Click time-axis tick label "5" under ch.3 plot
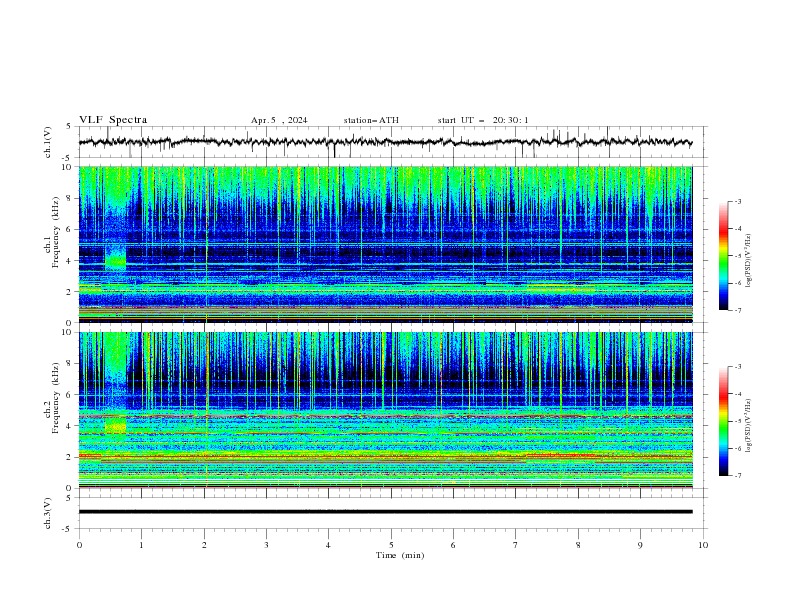The height and width of the screenshot is (612, 792). (x=391, y=545)
